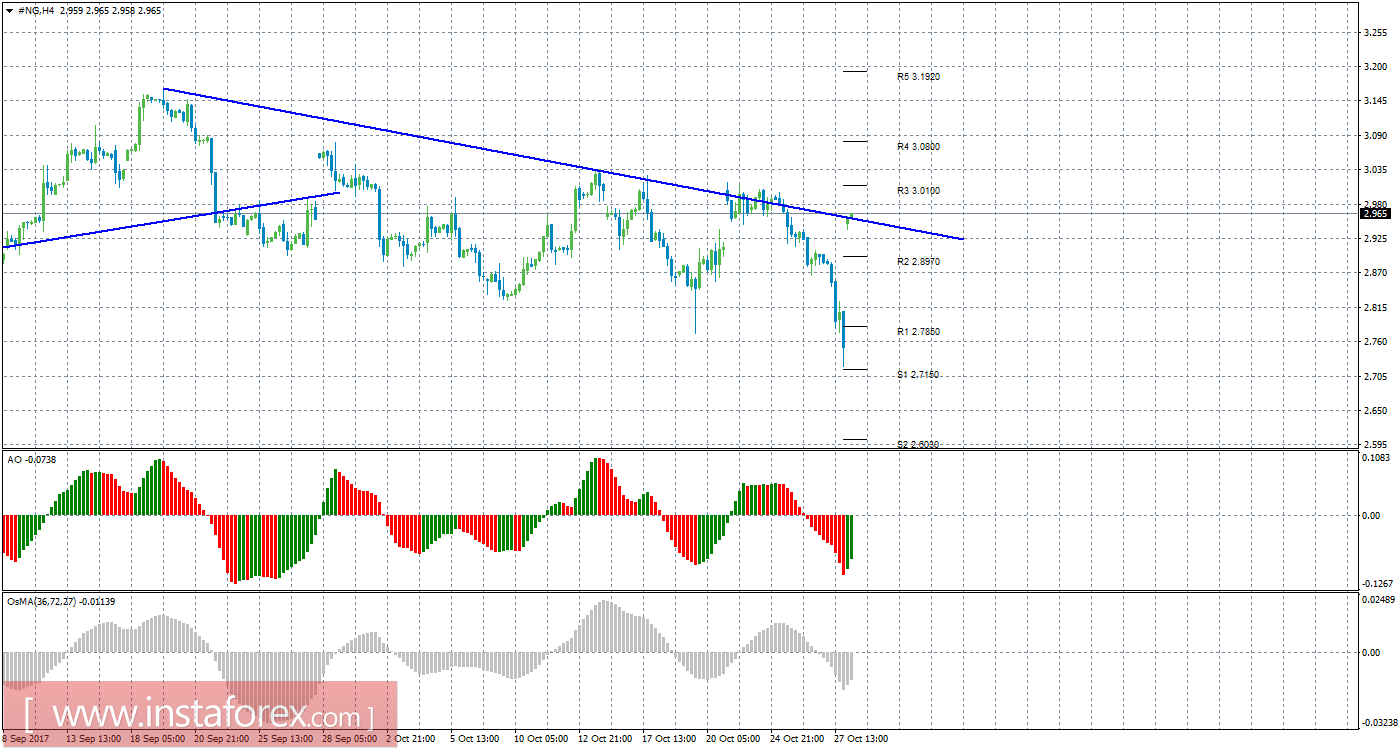Click the 24 Oct 21:00 time label
Viewport: 1398px width, 750px height.
tap(796, 739)
